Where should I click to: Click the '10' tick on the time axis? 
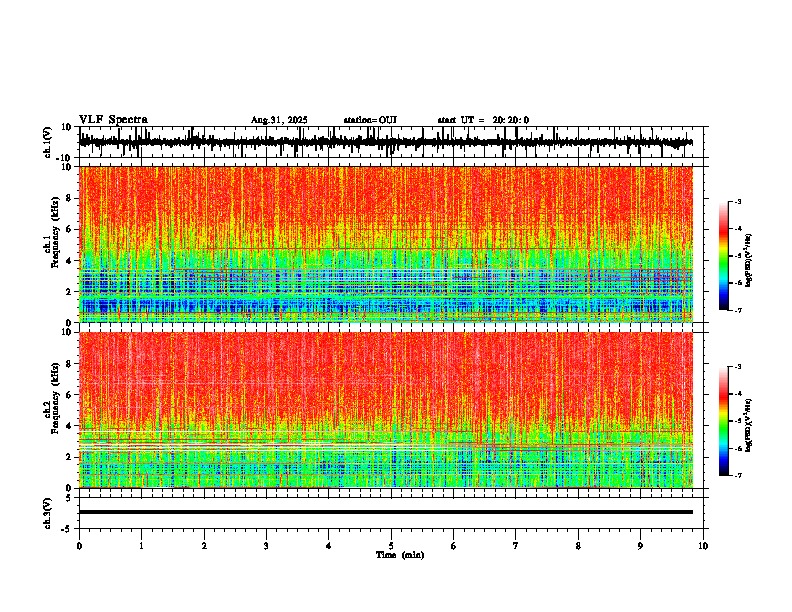[x=703, y=546]
